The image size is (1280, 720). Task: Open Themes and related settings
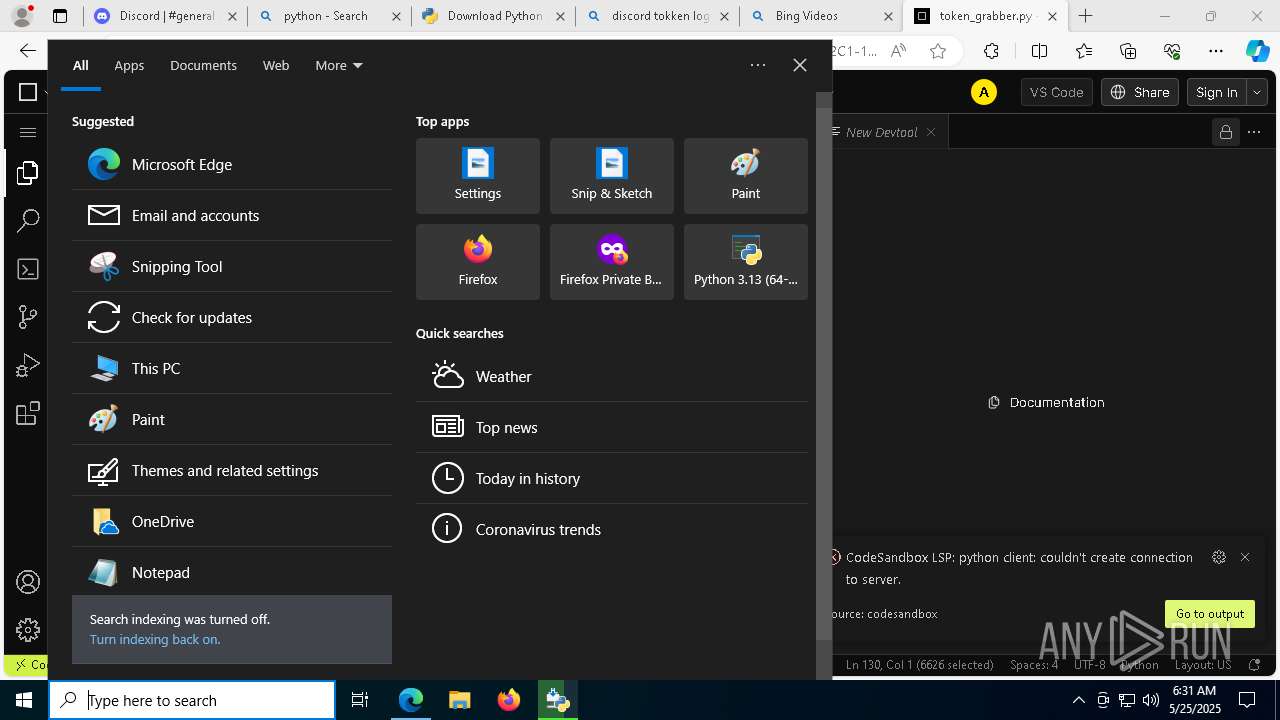click(x=232, y=470)
